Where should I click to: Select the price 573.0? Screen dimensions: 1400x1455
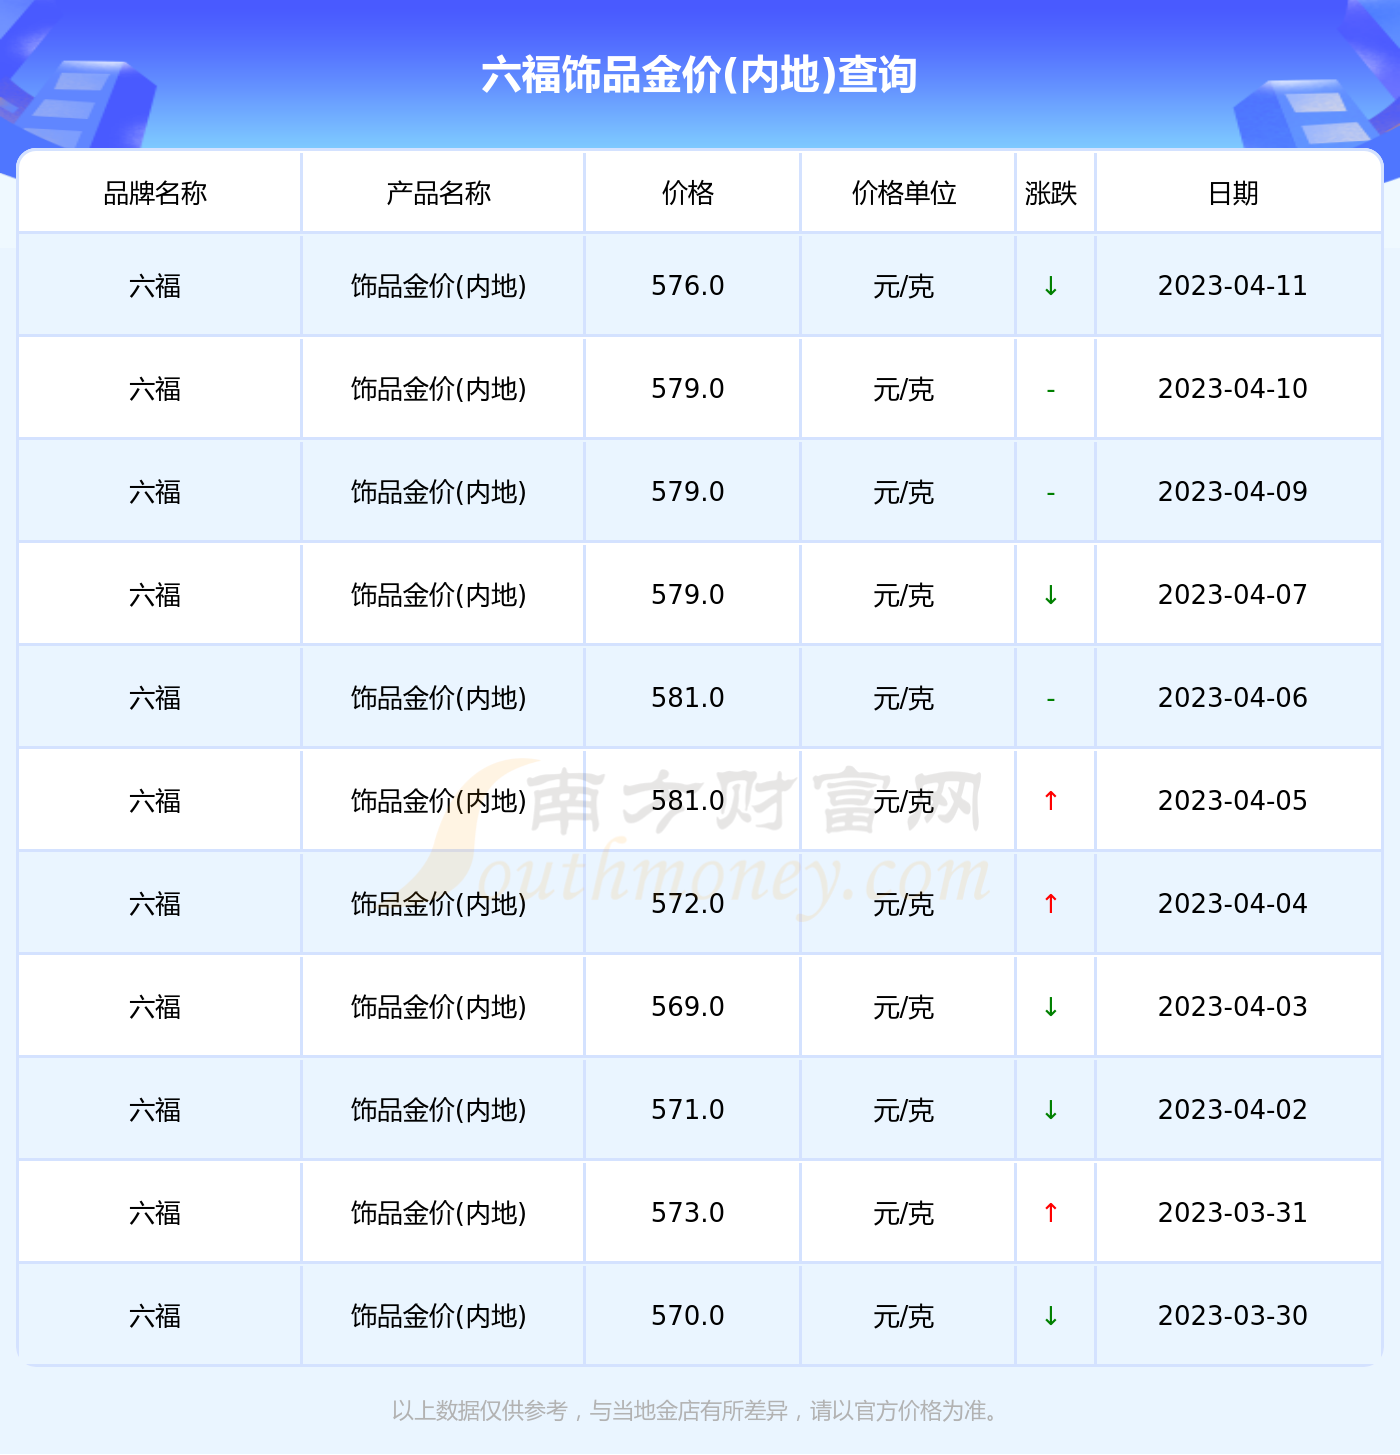pos(688,1213)
